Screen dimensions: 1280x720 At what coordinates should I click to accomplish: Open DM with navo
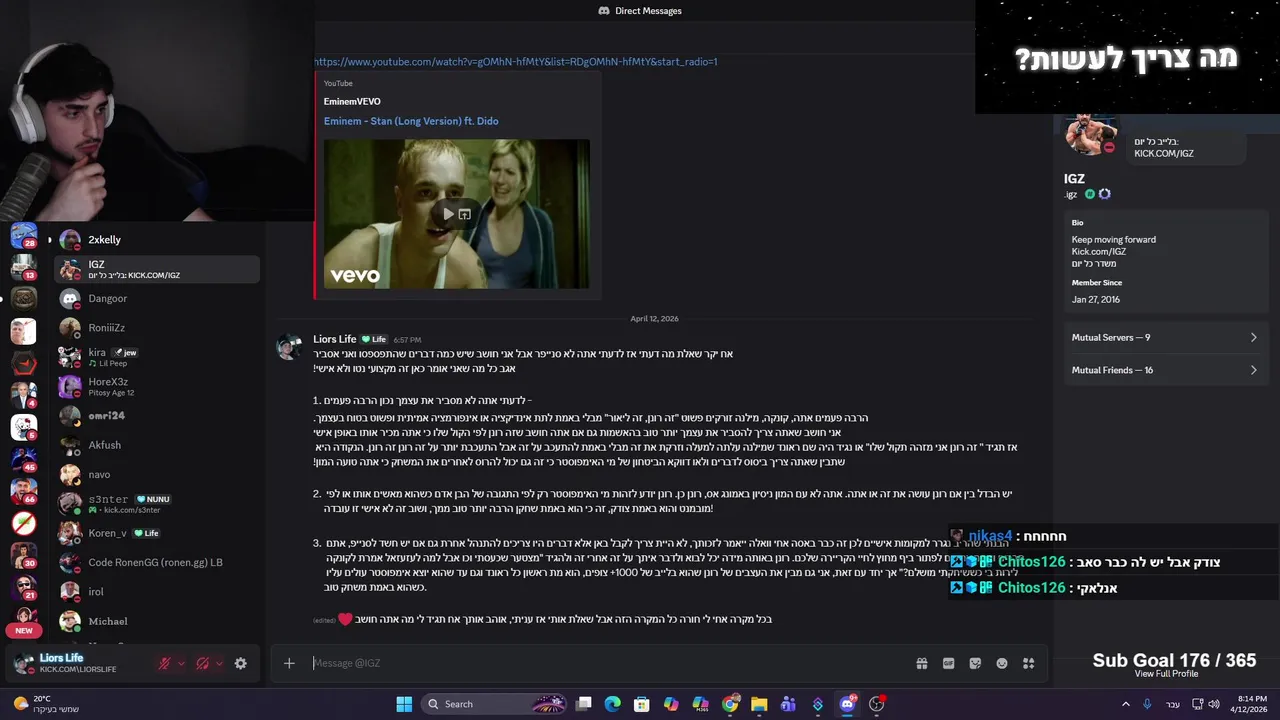157,474
